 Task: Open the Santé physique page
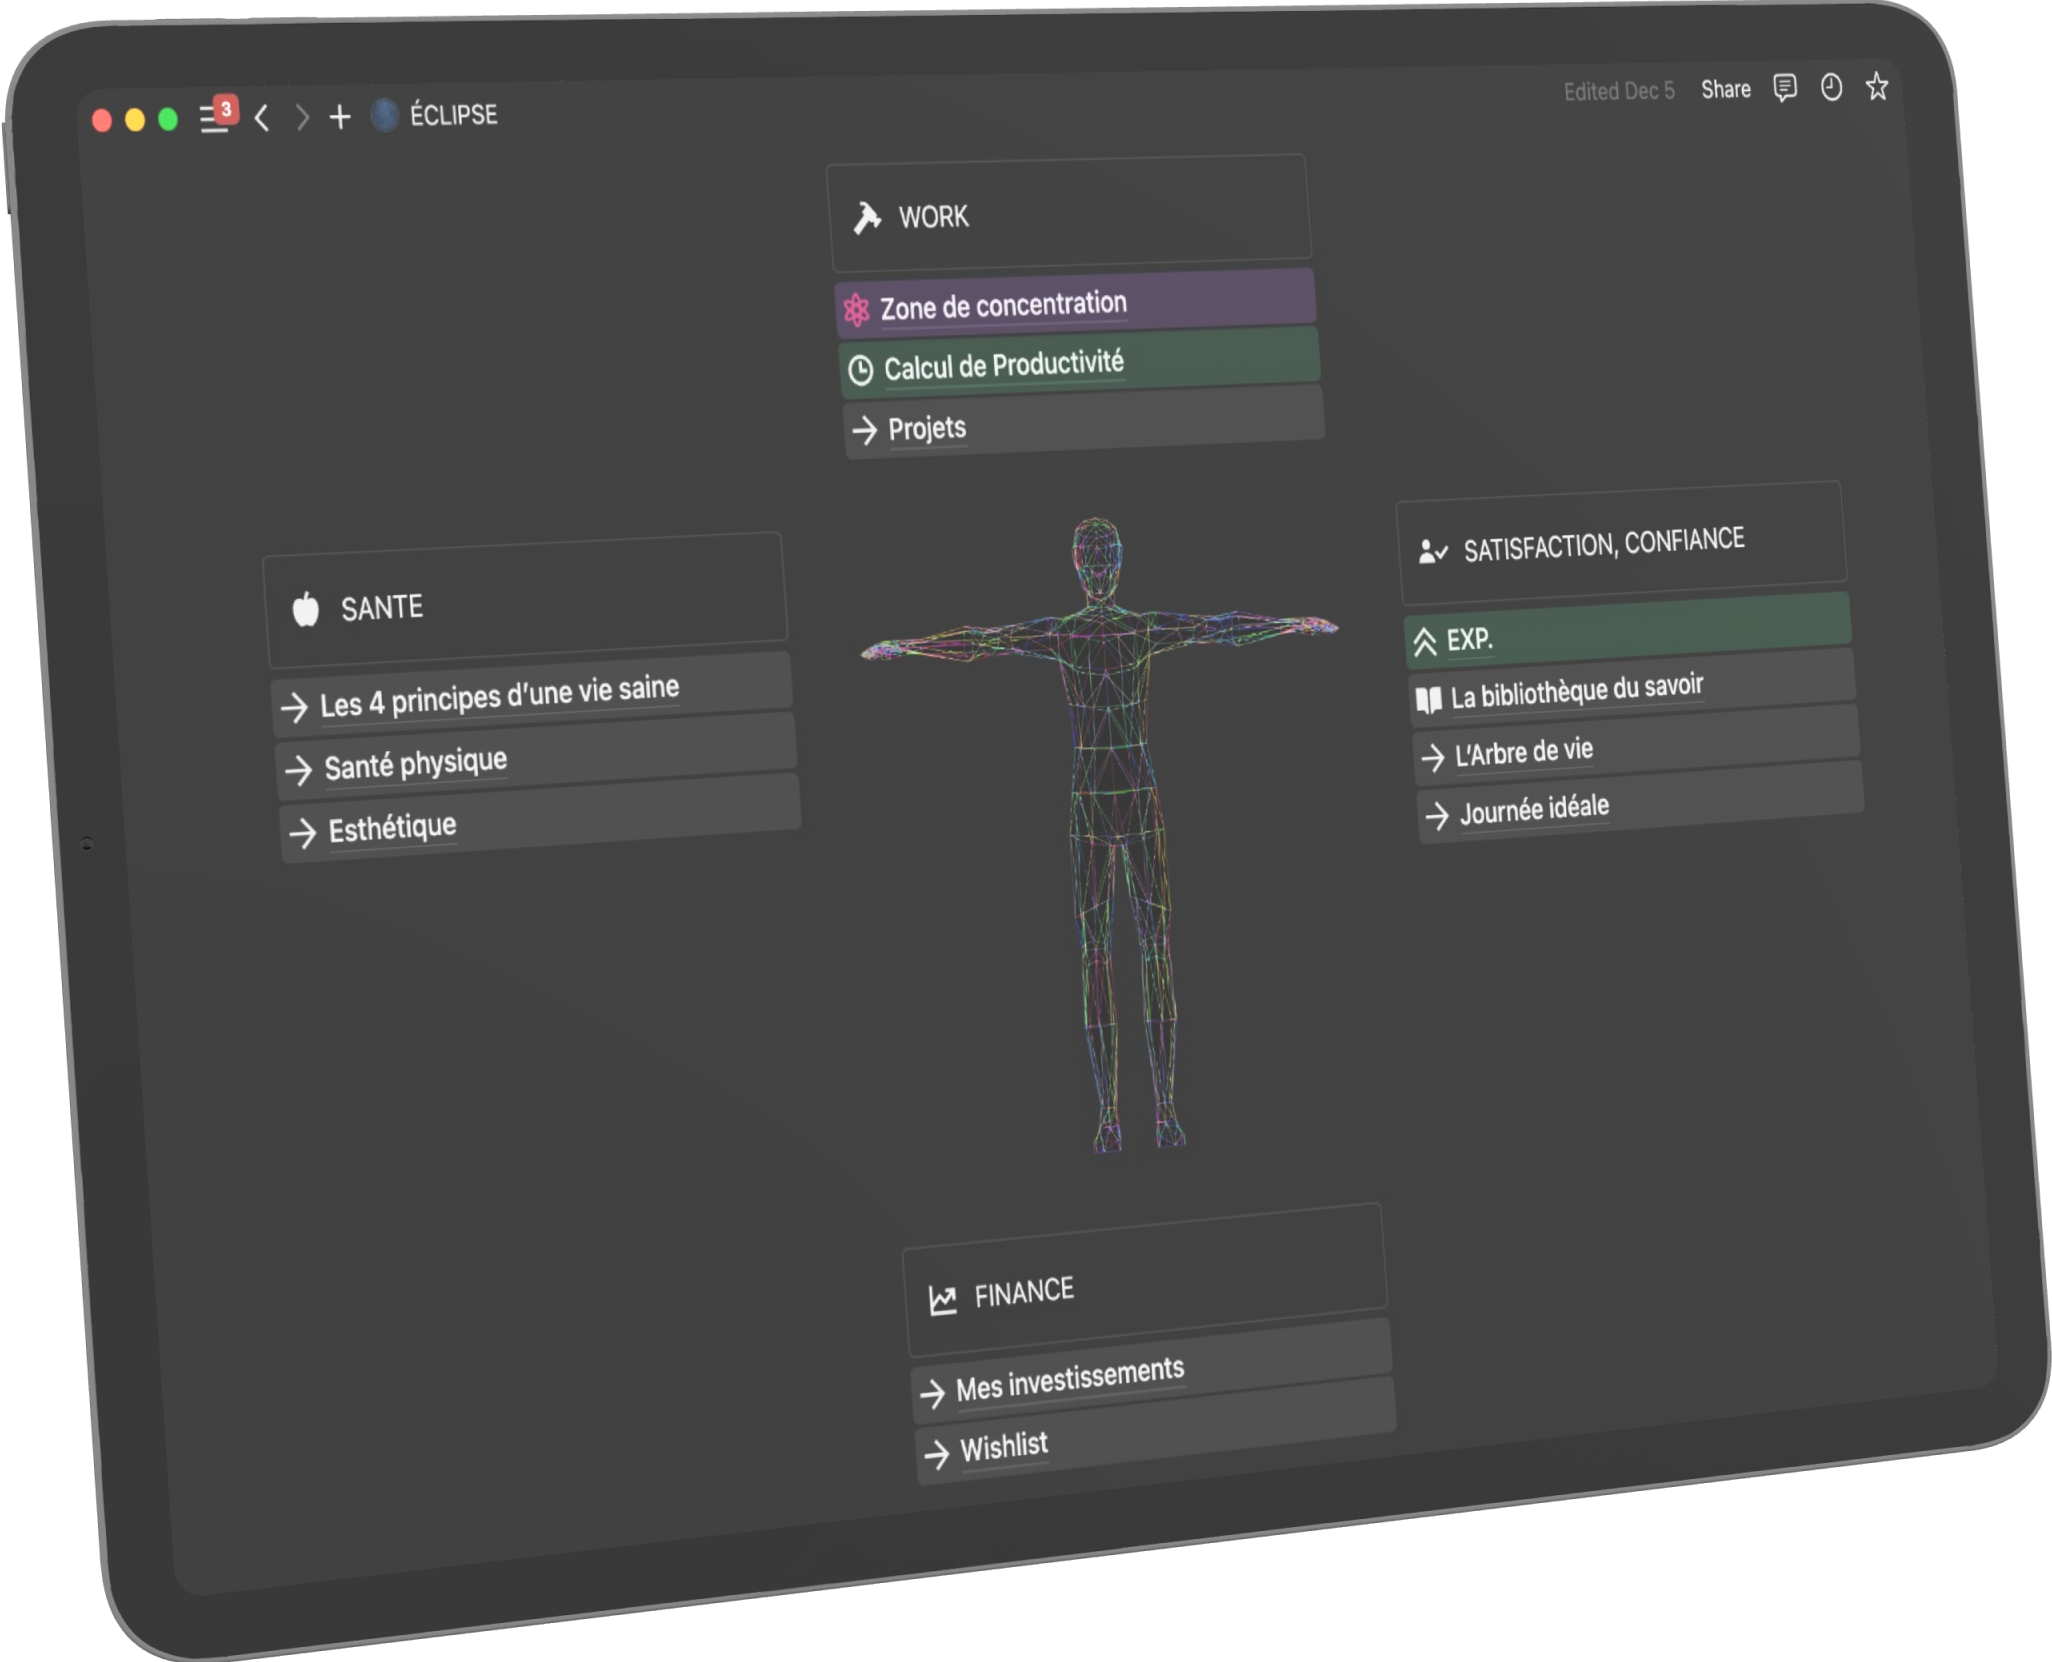click(415, 765)
